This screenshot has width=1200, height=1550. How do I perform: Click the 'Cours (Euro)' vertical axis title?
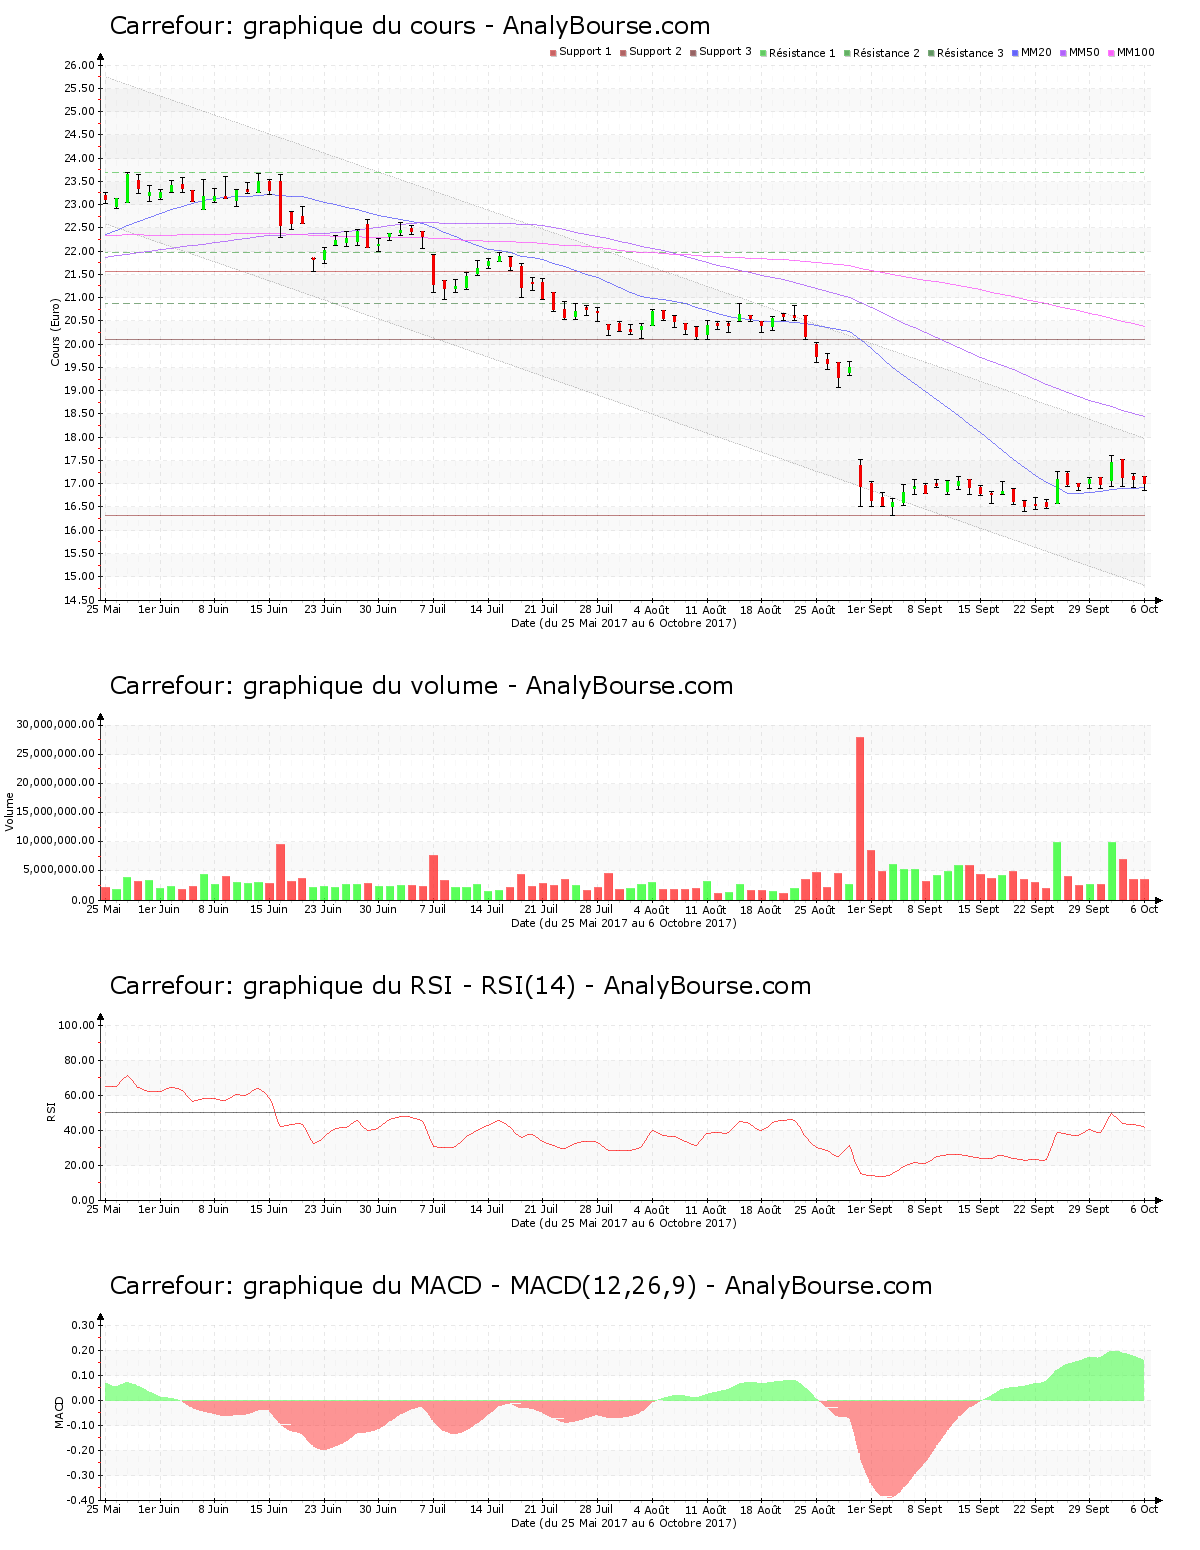tap(56, 332)
